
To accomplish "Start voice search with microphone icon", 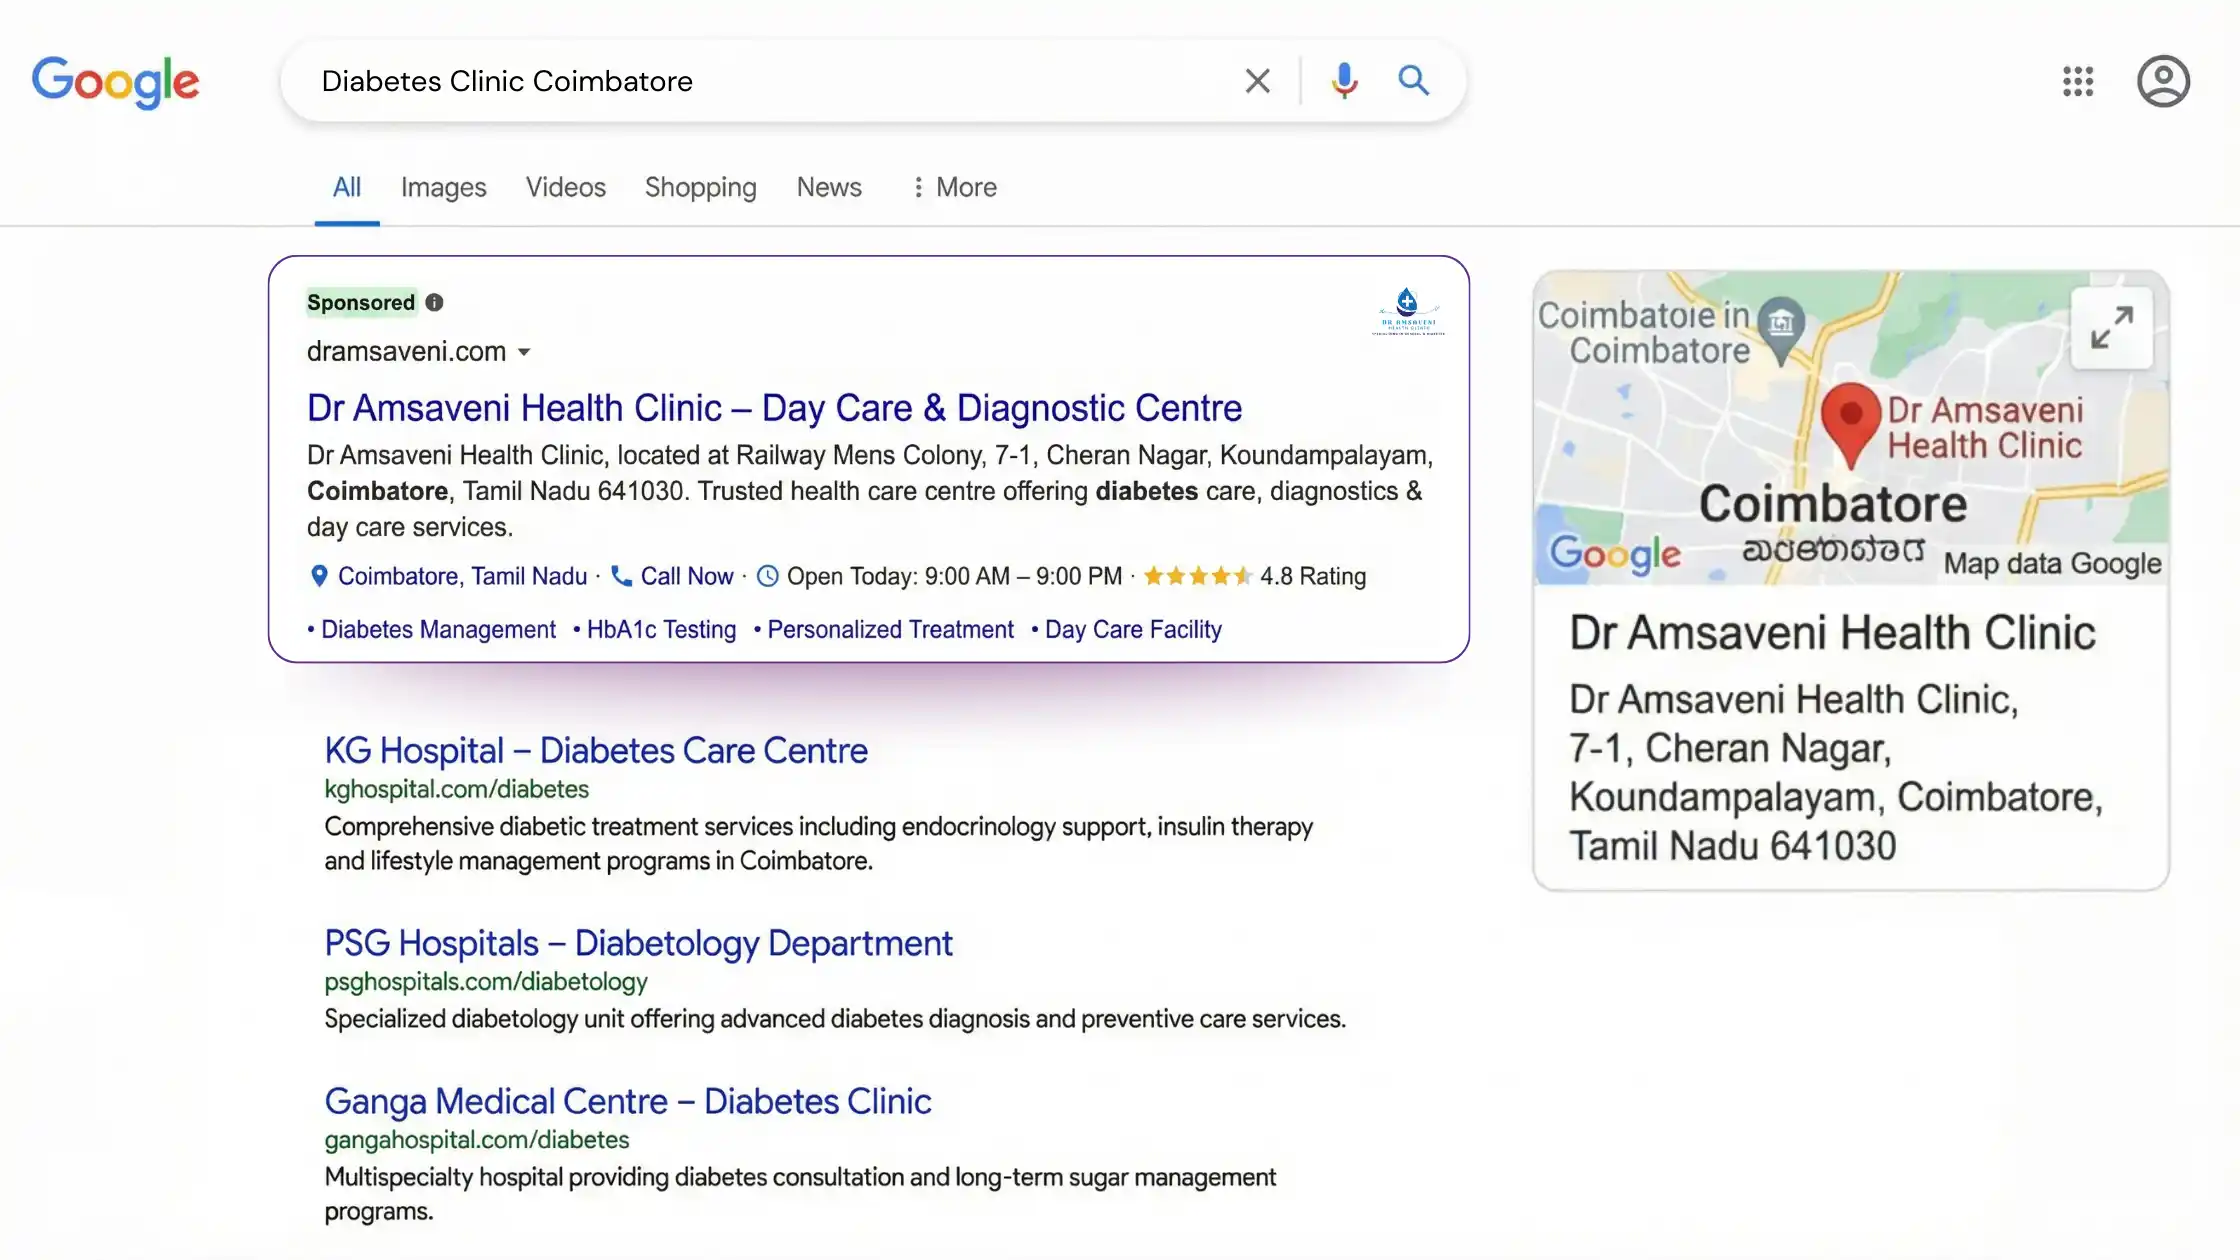I will tap(1344, 81).
